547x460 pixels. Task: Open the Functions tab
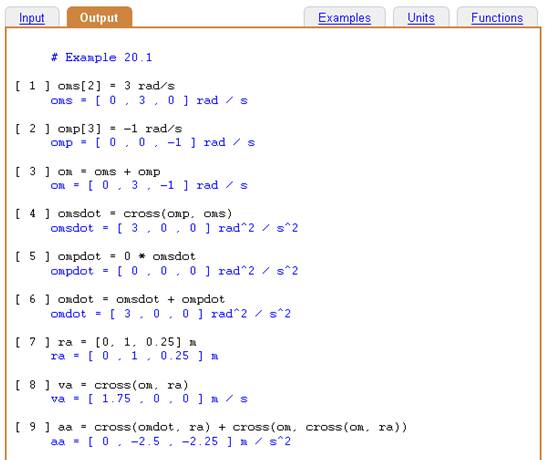497,17
